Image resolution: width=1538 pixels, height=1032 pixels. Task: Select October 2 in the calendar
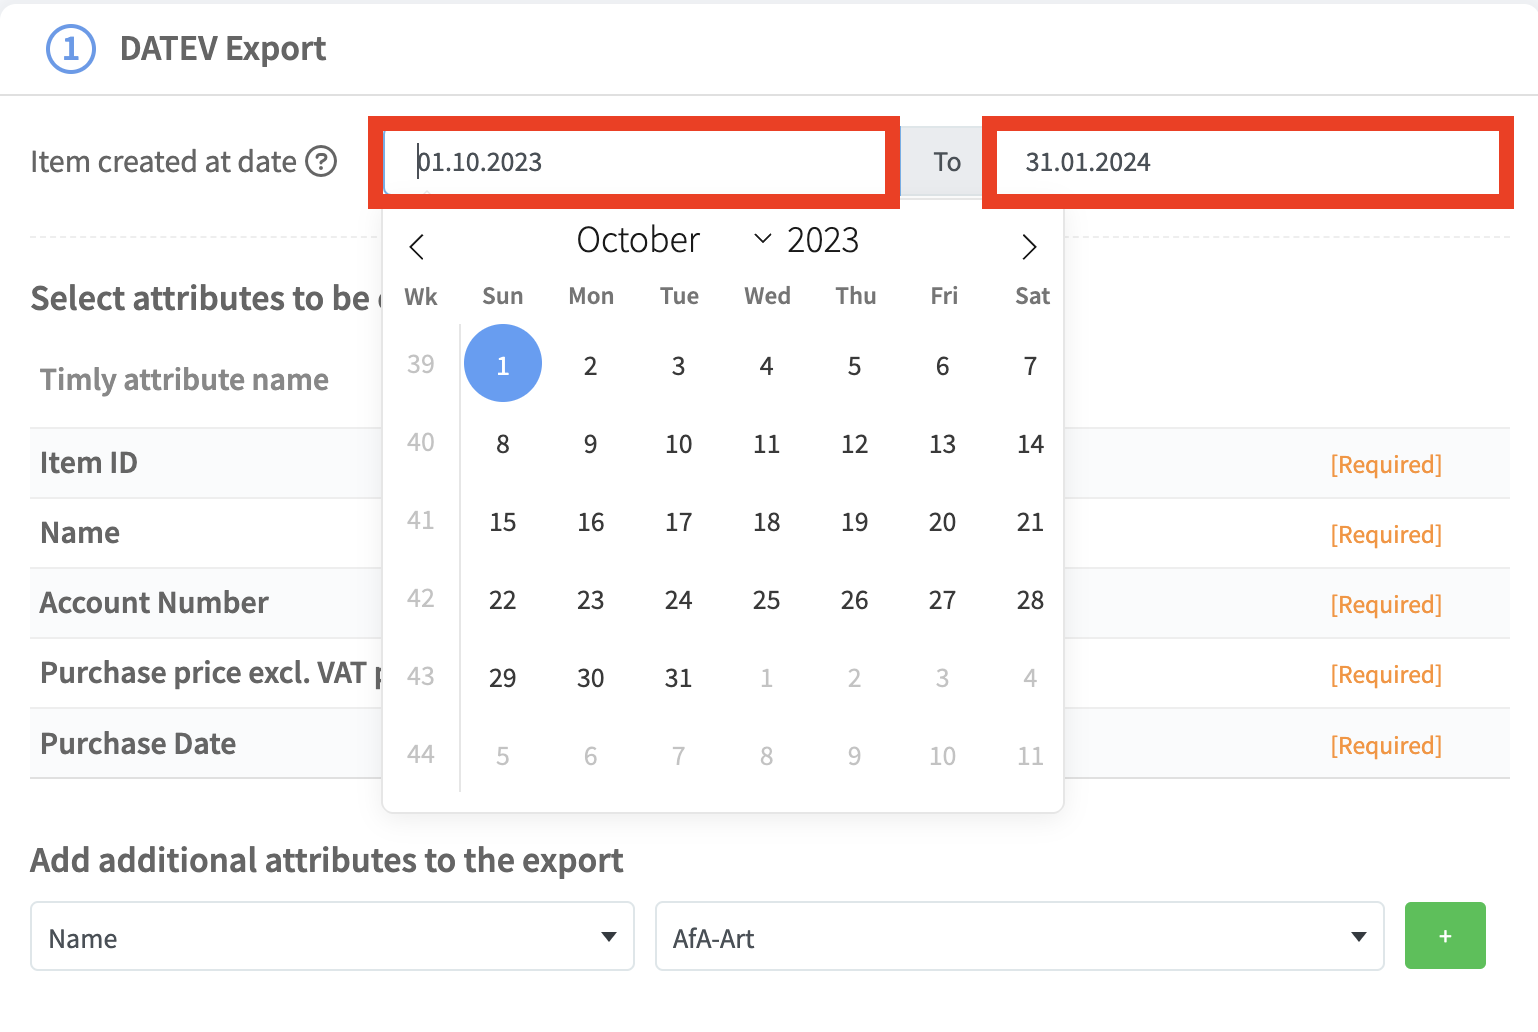591,366
